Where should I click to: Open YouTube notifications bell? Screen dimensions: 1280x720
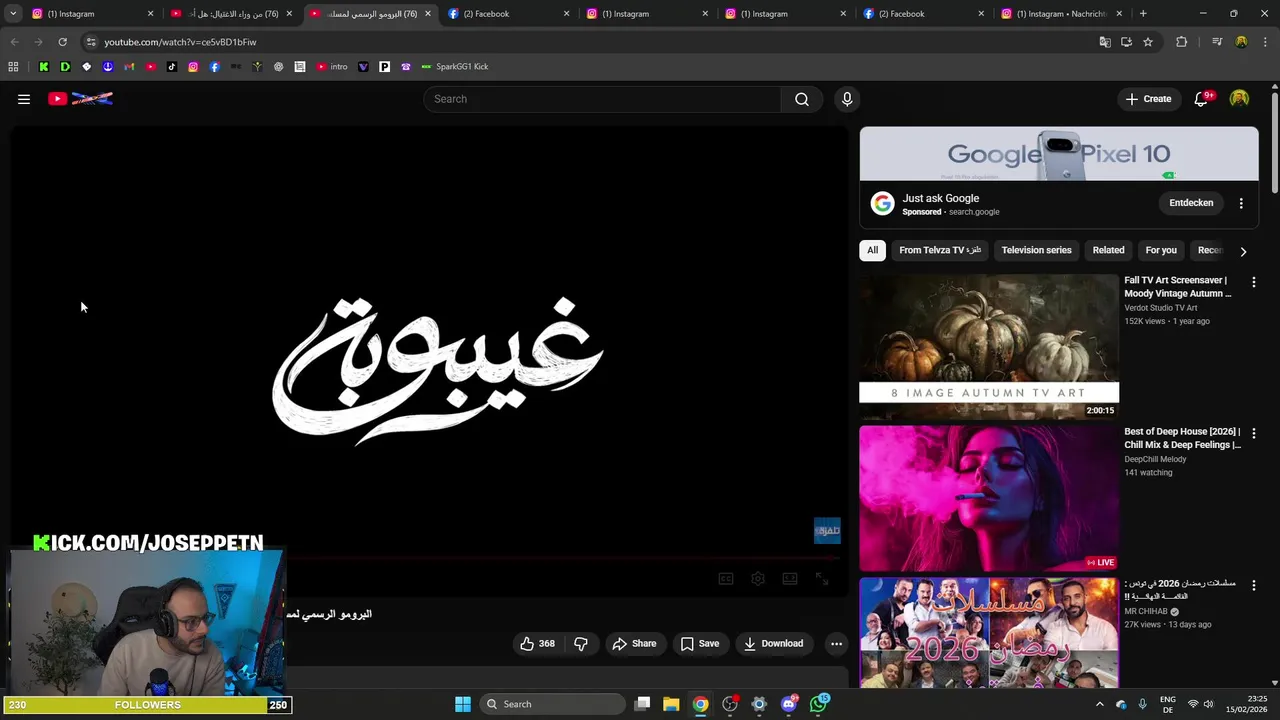(x=1202, y=99)
